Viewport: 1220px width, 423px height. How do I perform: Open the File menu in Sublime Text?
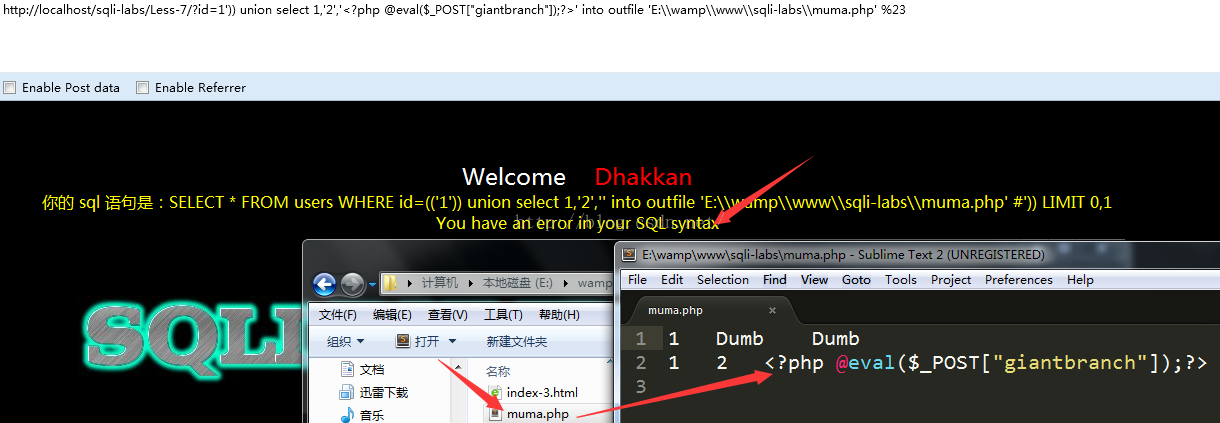[637, 280]
